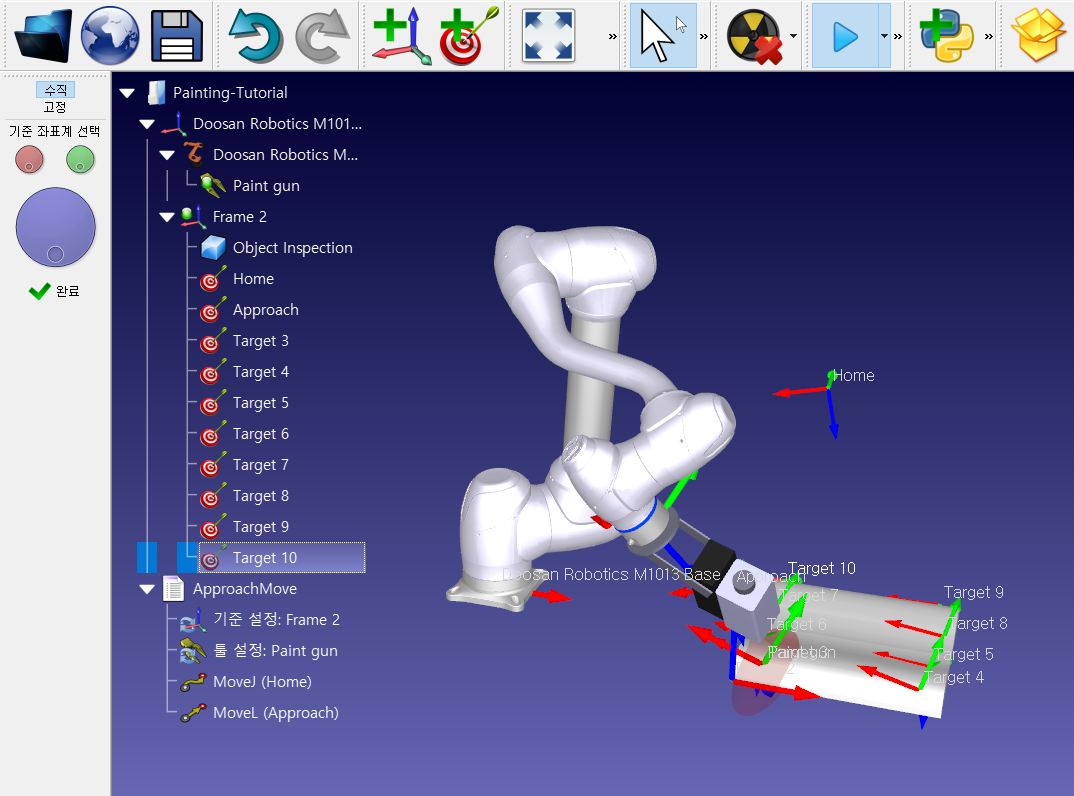Open dropdown arrow beside play button
Image resolution: width=1074 pixels, height=796 pixels.
(884, 36)
